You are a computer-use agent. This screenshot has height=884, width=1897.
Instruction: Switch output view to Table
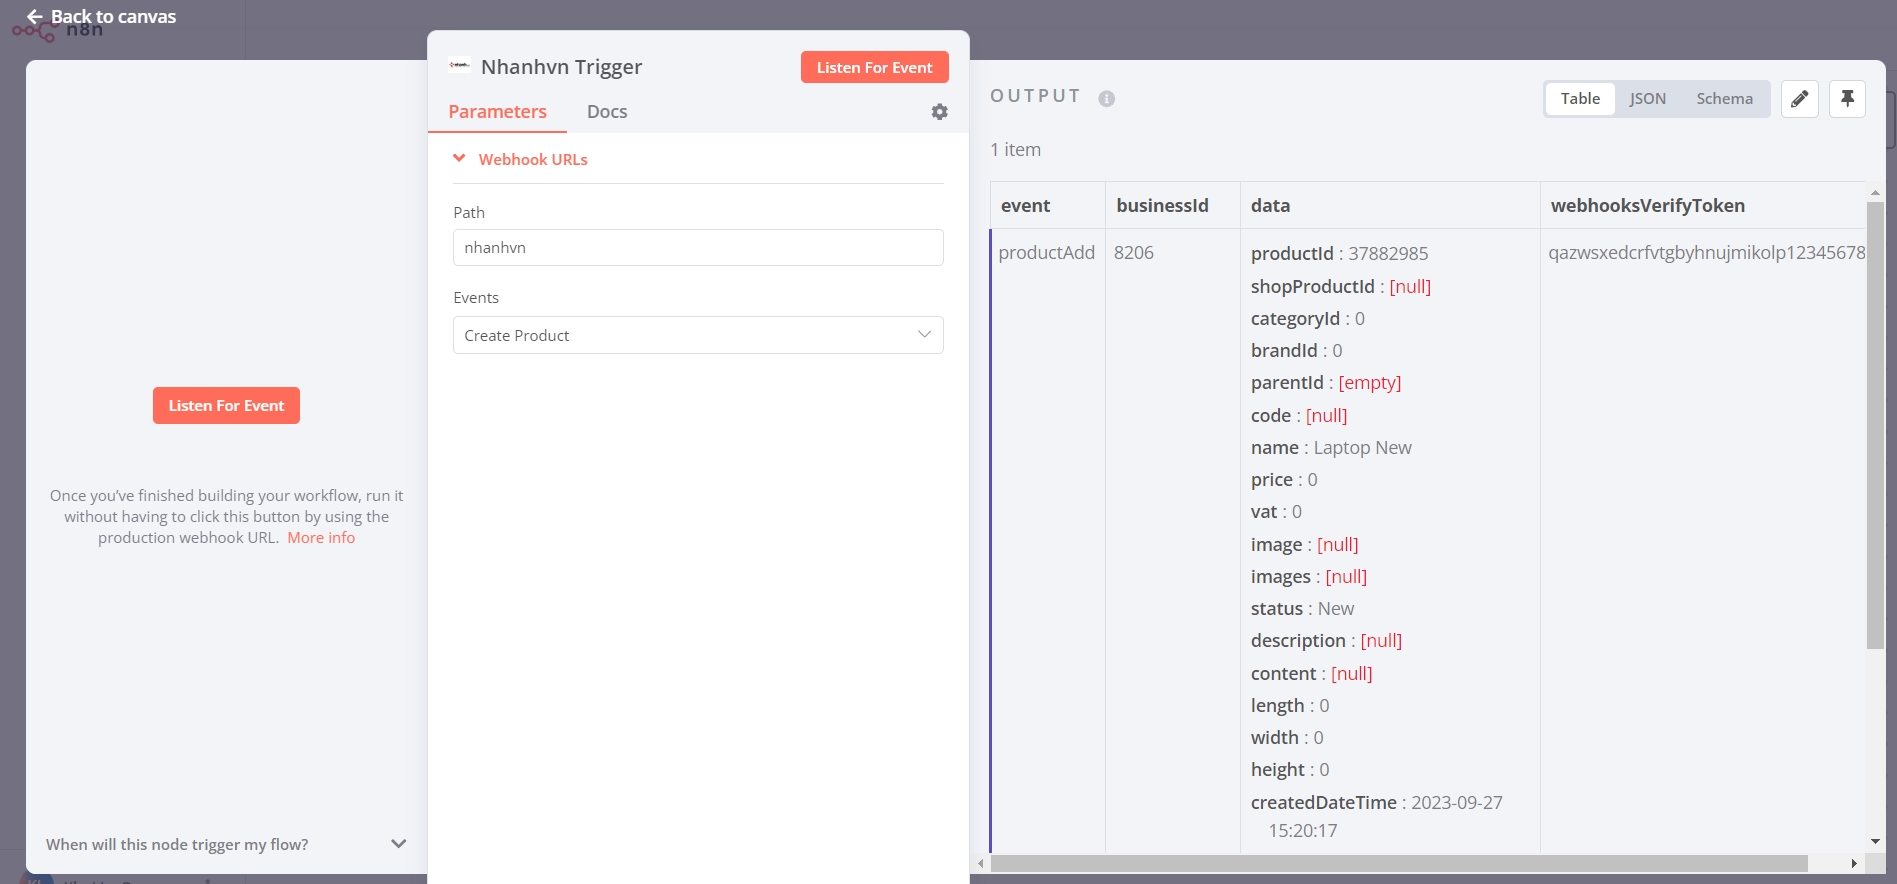(1580, 98)
